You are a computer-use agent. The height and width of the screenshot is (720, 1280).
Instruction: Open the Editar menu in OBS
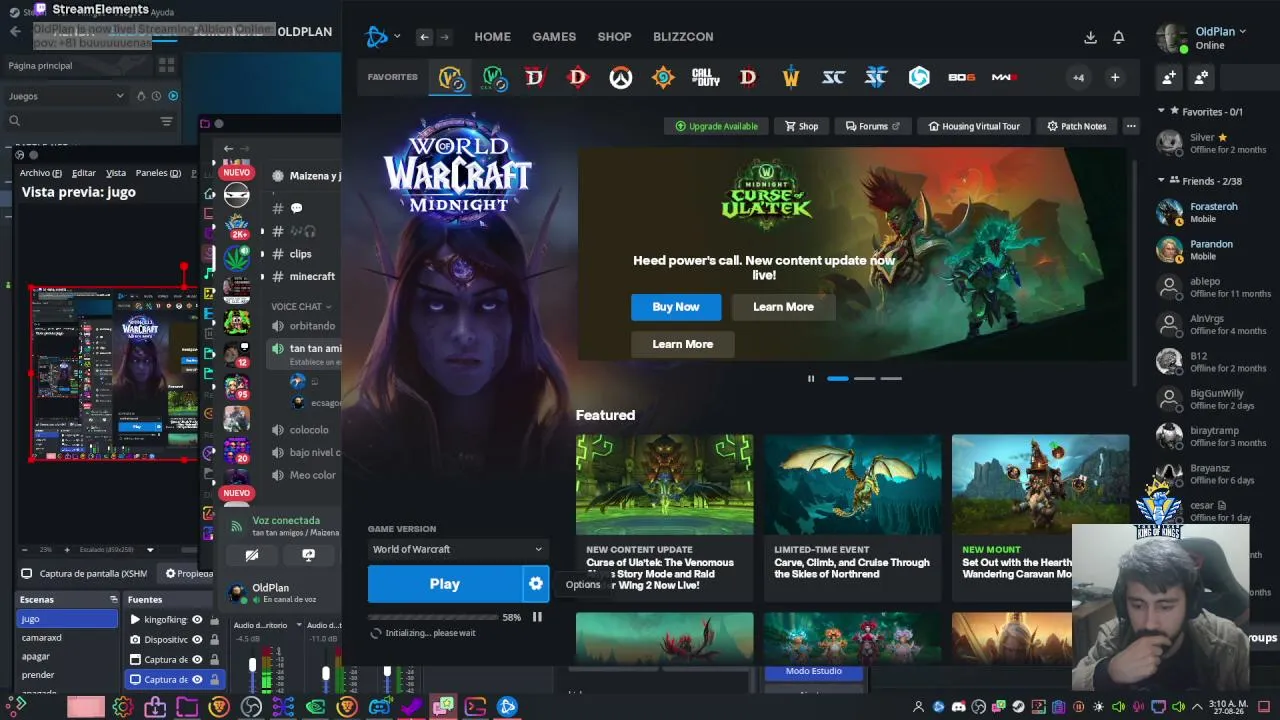coord(84,173)
